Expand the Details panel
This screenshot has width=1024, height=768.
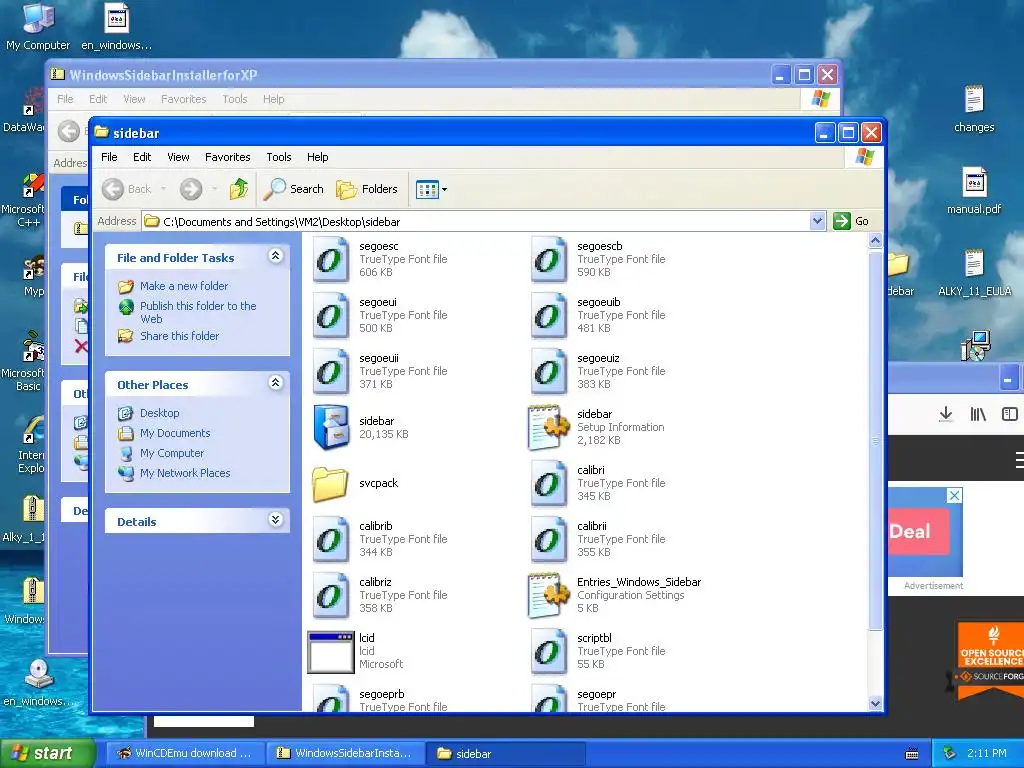click(276, 520)
